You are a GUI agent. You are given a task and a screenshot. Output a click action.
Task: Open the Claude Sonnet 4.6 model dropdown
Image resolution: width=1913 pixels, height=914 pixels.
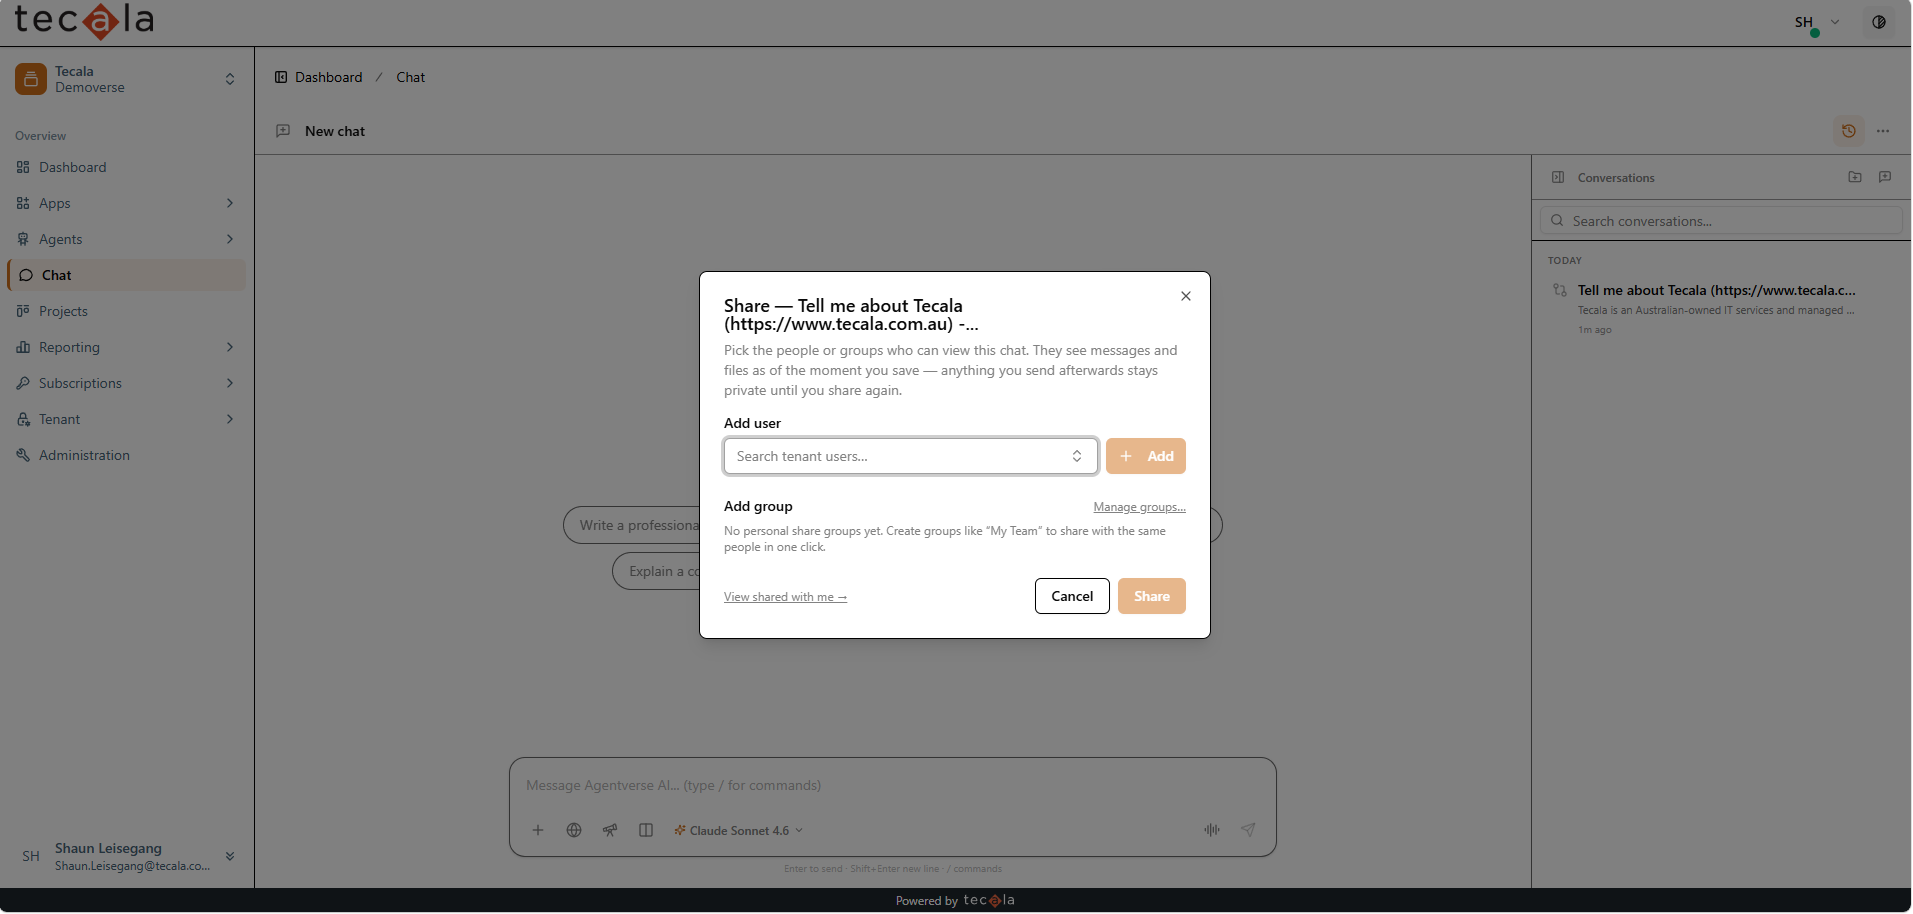coord(739,830)
